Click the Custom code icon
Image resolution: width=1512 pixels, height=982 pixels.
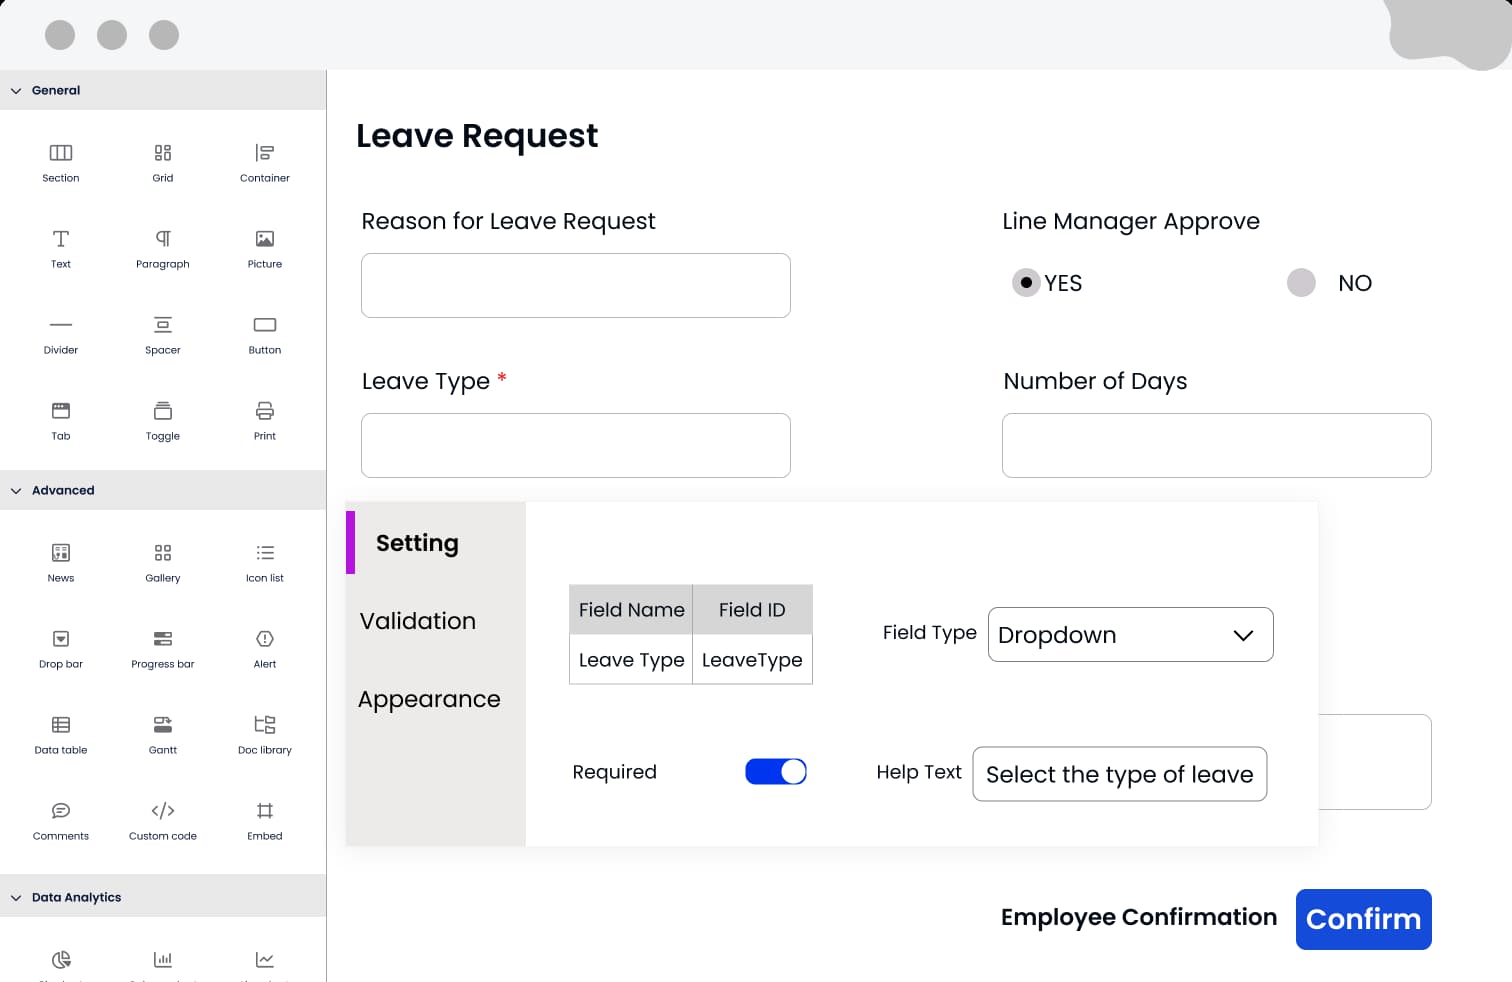tap(163, 811)
